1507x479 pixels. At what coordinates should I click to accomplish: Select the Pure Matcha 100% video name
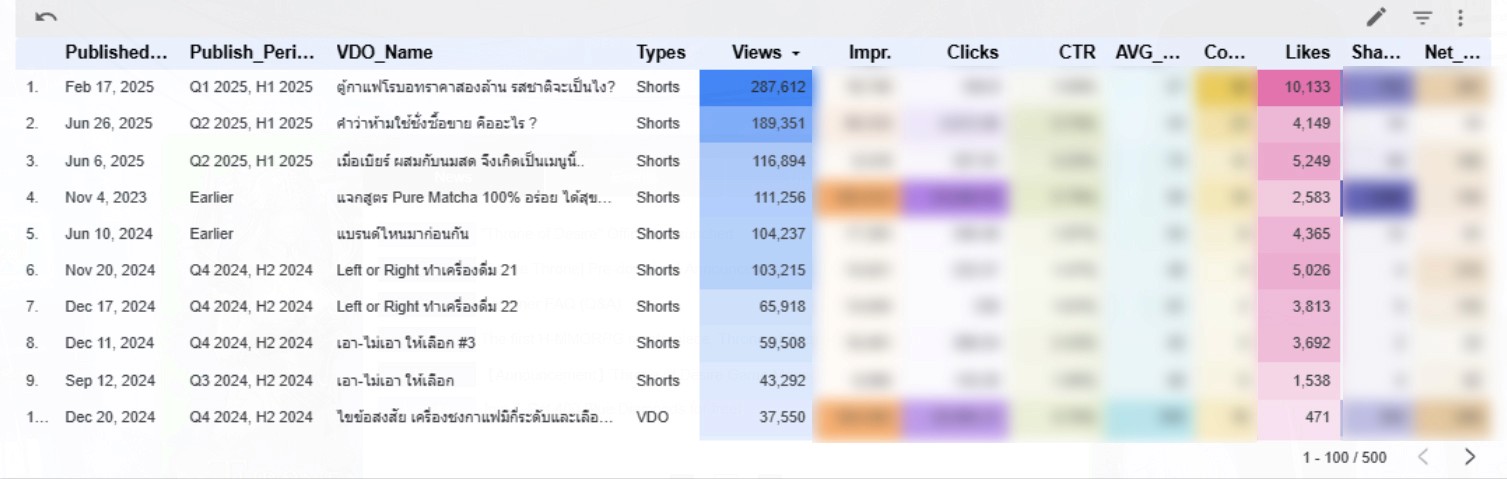[475, 197]
